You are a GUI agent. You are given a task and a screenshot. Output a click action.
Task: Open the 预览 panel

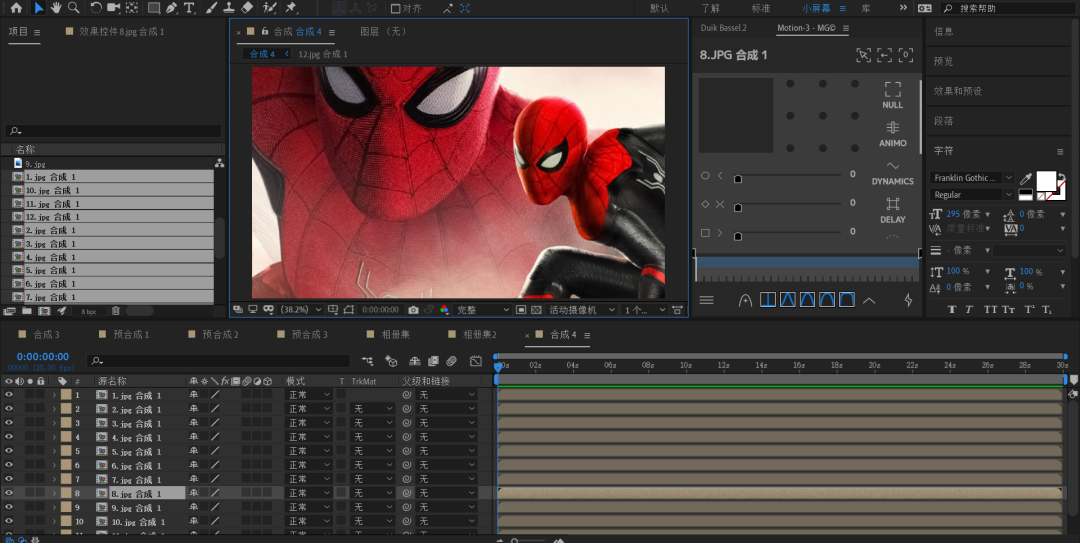(x=944, y=61)
